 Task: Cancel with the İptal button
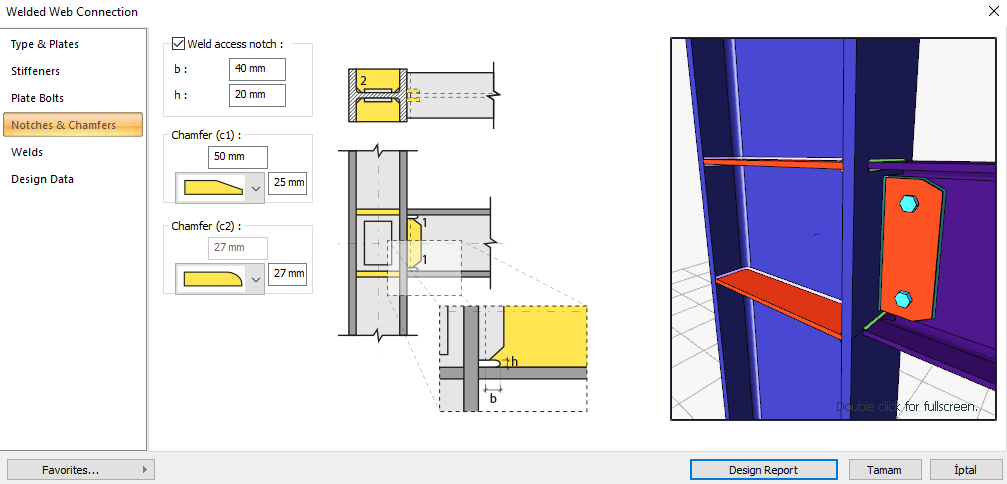click(x=965, y=470)
